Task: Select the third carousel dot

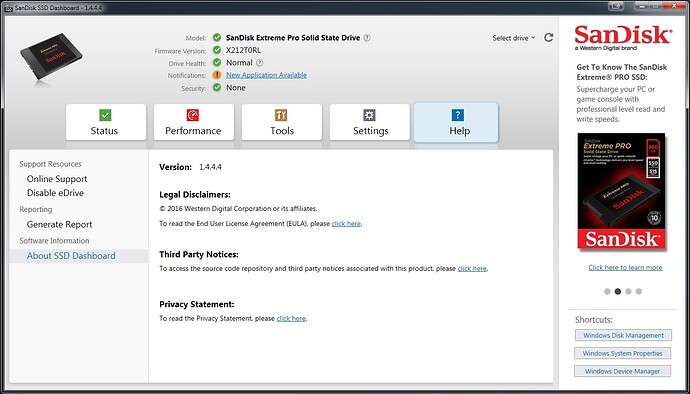Action: coord(628,291)
